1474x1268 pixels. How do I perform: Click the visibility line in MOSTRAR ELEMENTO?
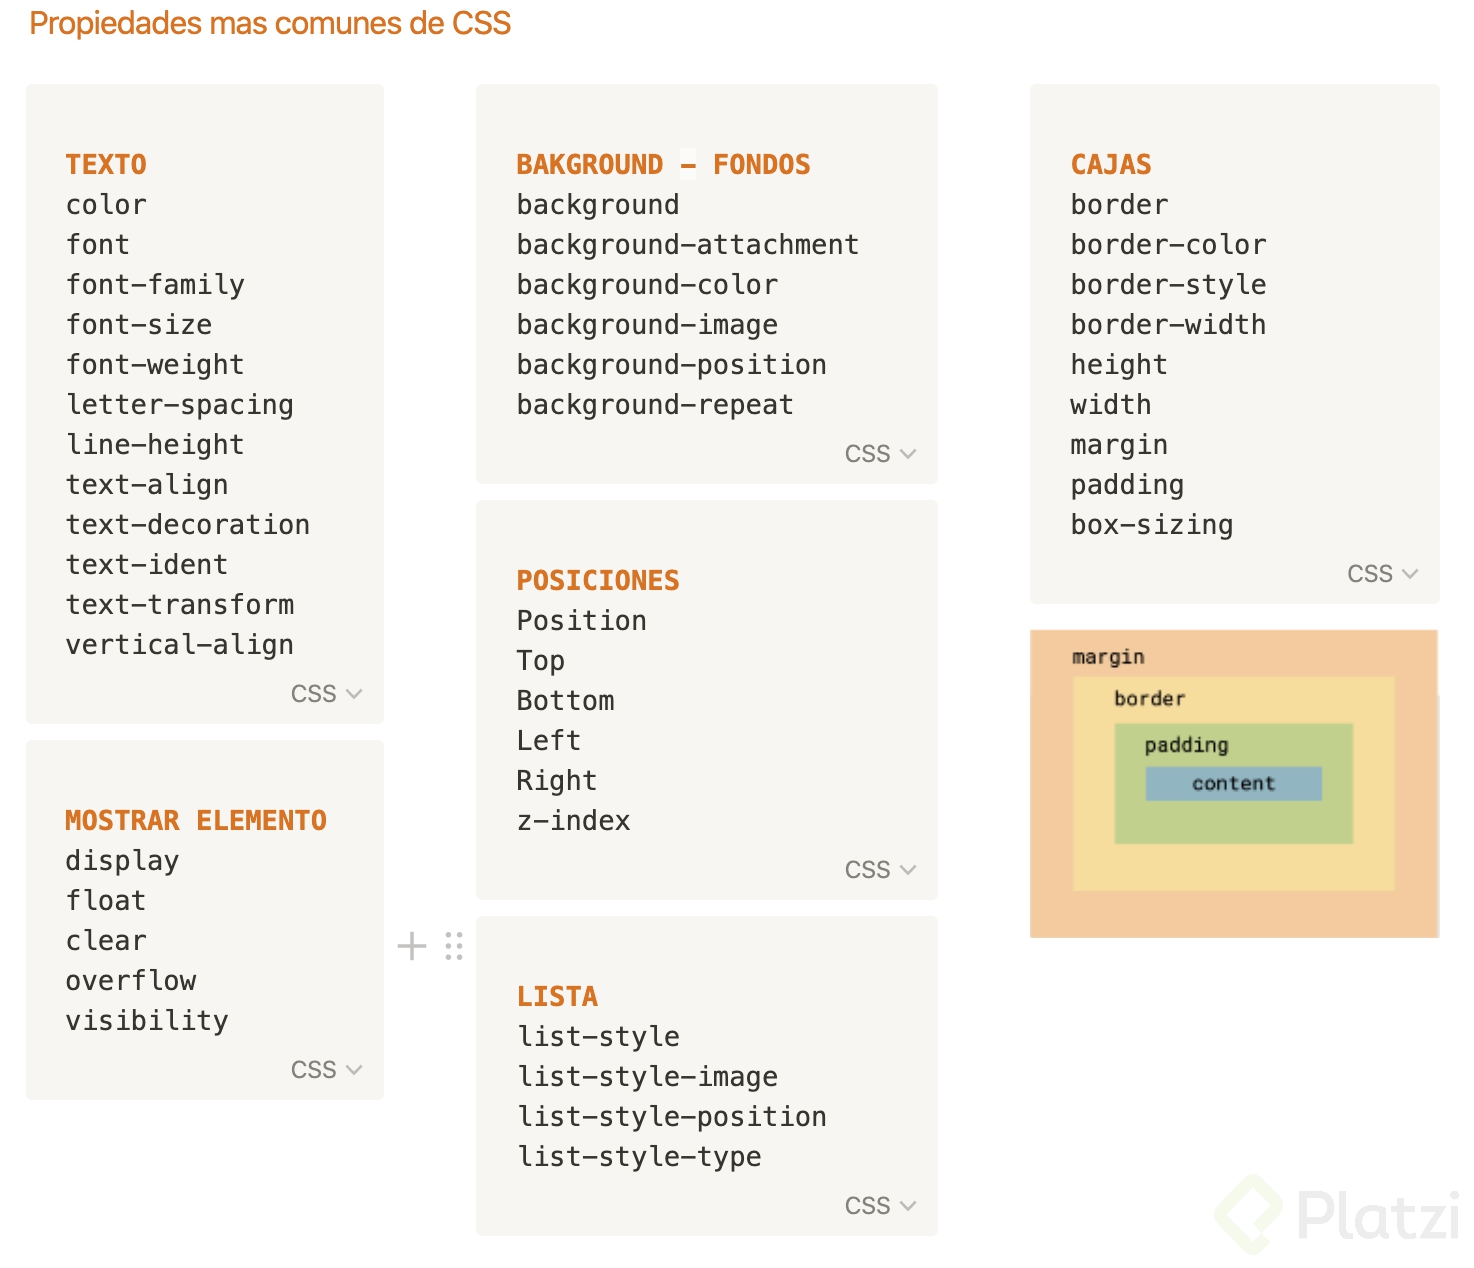[147, 1021]
